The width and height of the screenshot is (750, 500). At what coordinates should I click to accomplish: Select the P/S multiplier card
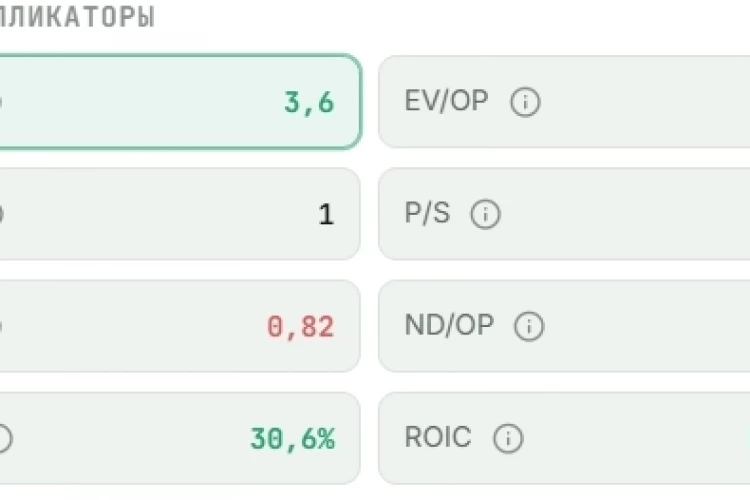pyautogui.click(x=564, y=214)
